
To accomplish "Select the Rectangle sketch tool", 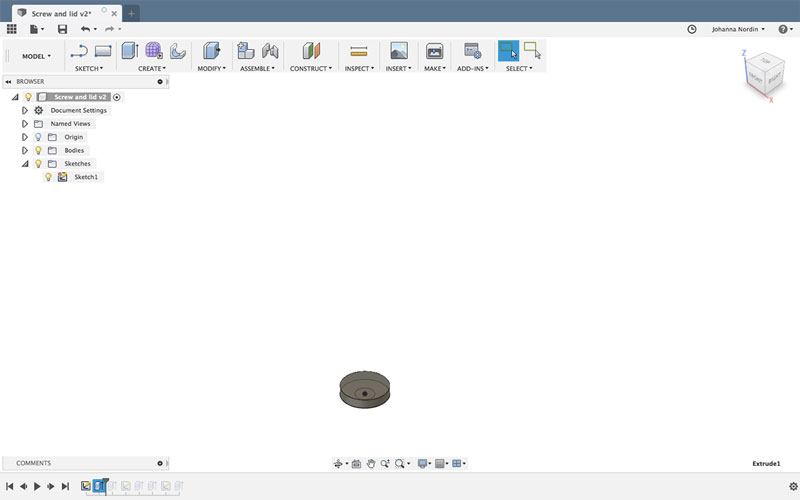I will (103, 51).
